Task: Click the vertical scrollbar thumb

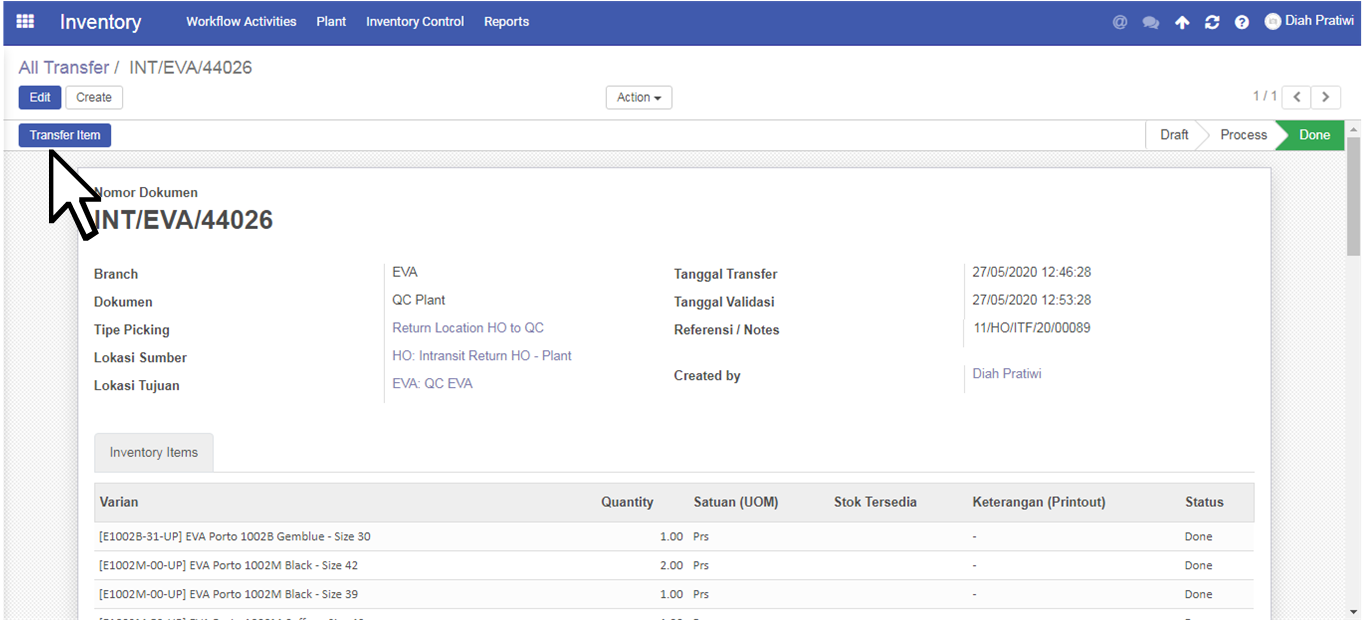Action: 1353,195
